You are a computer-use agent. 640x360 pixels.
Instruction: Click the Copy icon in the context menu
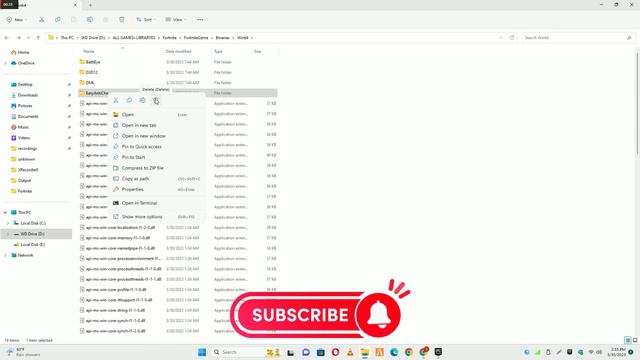tap(129, 100)
